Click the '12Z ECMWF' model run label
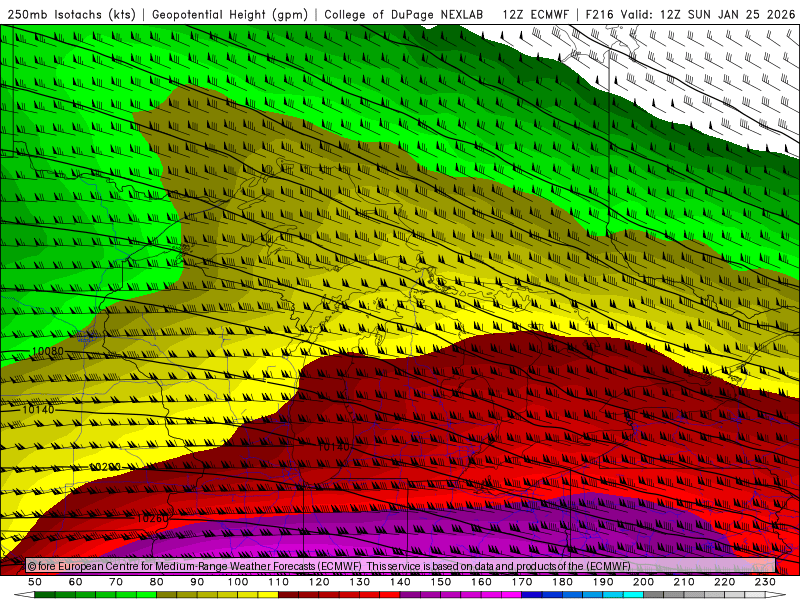 535,15
